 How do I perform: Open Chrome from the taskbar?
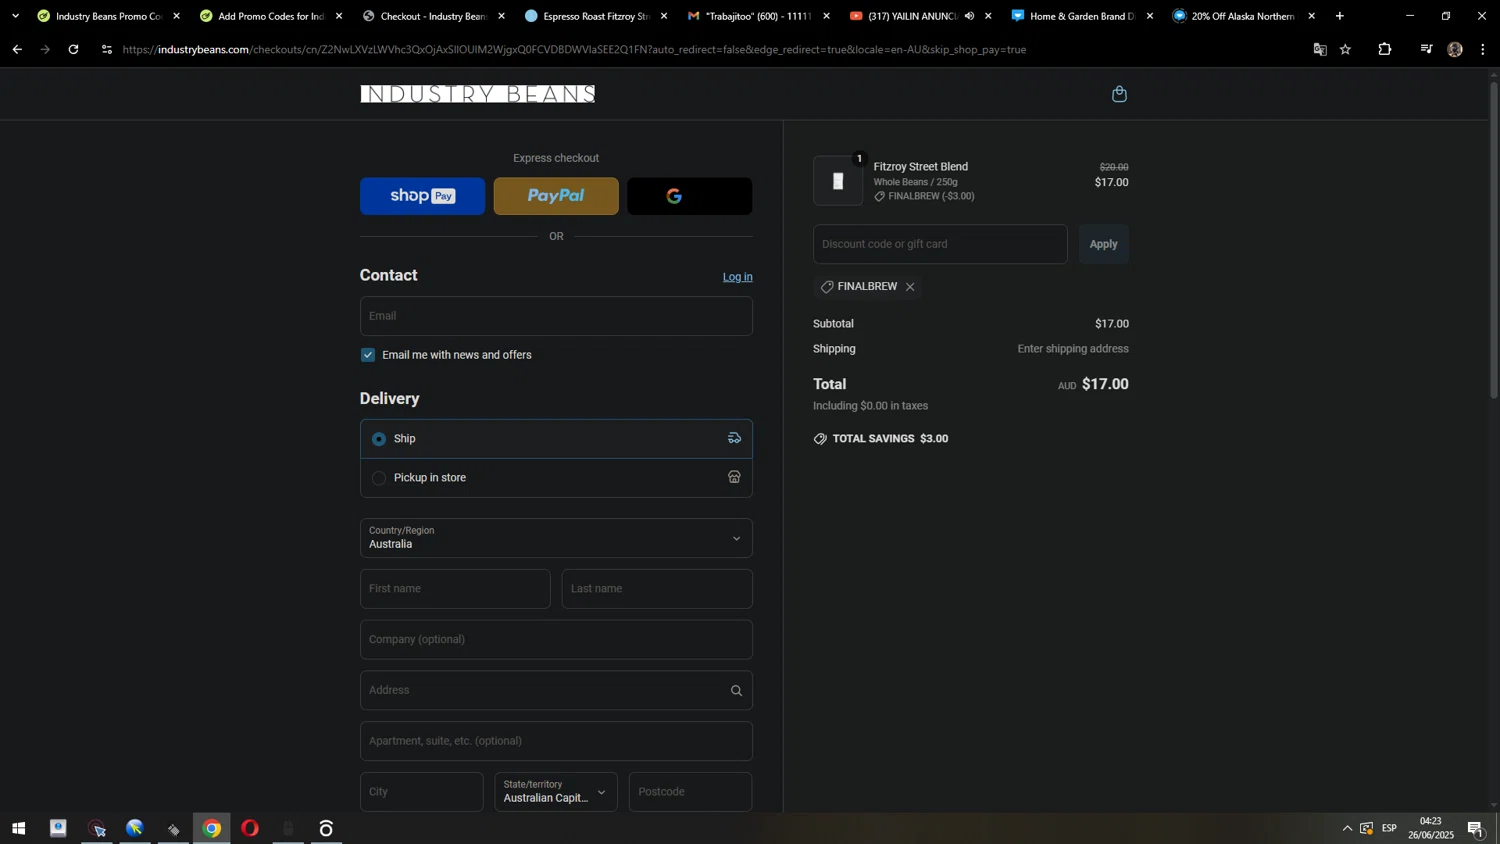click(212, 828)
